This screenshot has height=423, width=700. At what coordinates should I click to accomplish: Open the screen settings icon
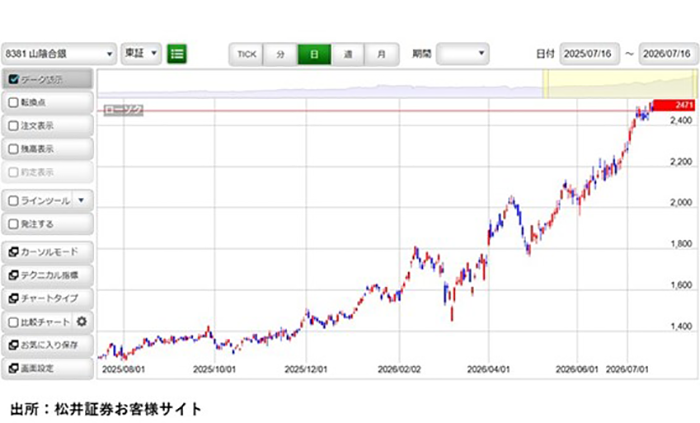[13, 368]
